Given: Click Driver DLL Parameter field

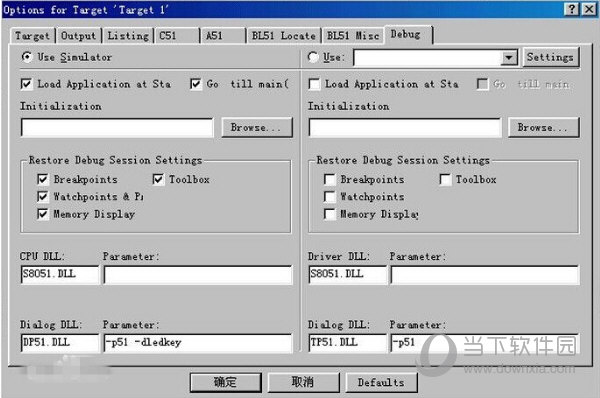Looking at the screenshot, I should click(x=485, y=274).
